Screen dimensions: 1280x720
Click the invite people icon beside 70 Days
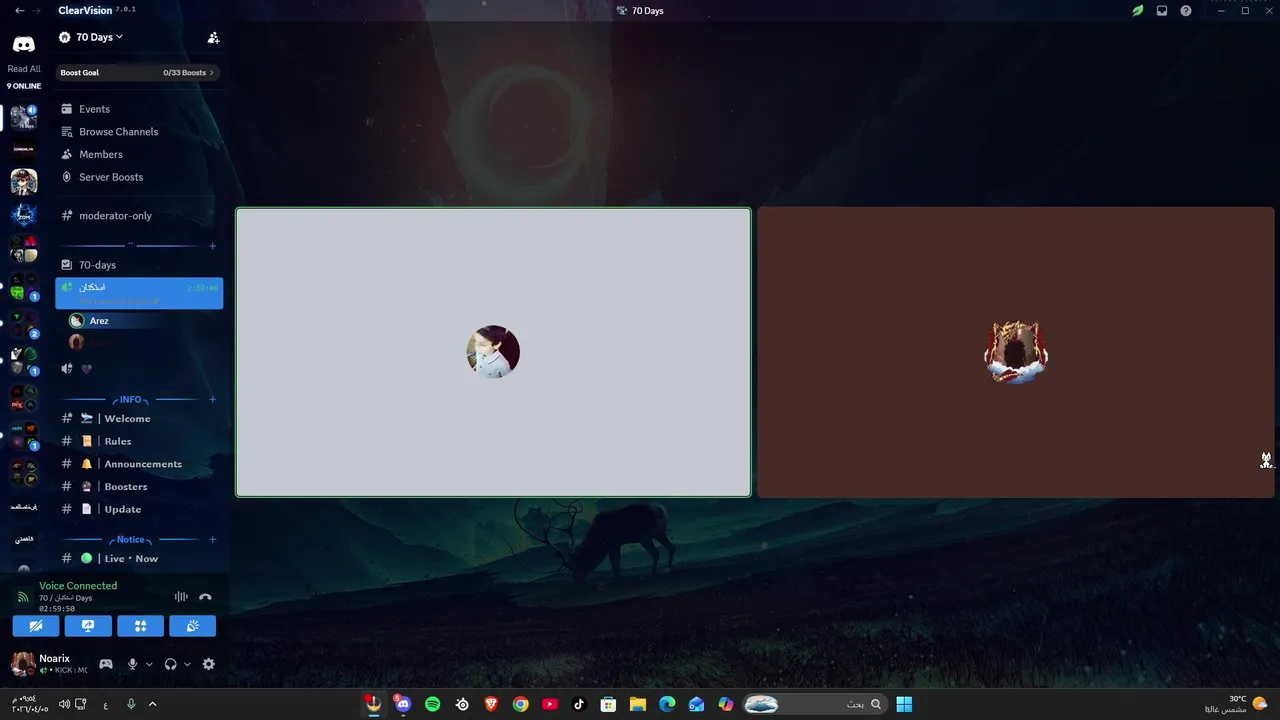point(213,37)
